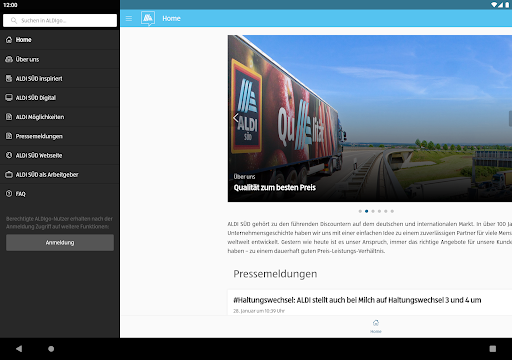The height and width of the screenshot is (360, 512).
Task: Click the 'Über uns' caption on banner
Action: tap(244, 177)
